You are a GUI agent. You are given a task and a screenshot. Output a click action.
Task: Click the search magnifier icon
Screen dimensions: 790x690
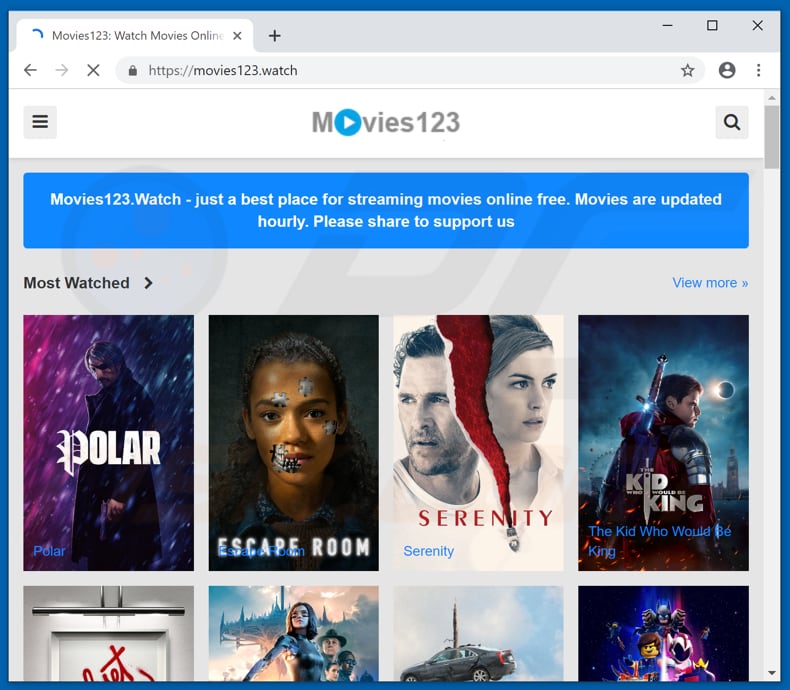(732, 122)
